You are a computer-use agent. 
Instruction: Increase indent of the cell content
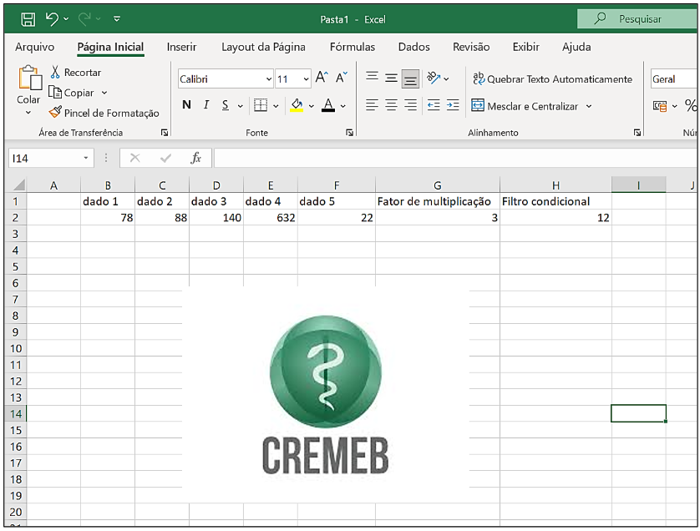(x=452, y=105)
